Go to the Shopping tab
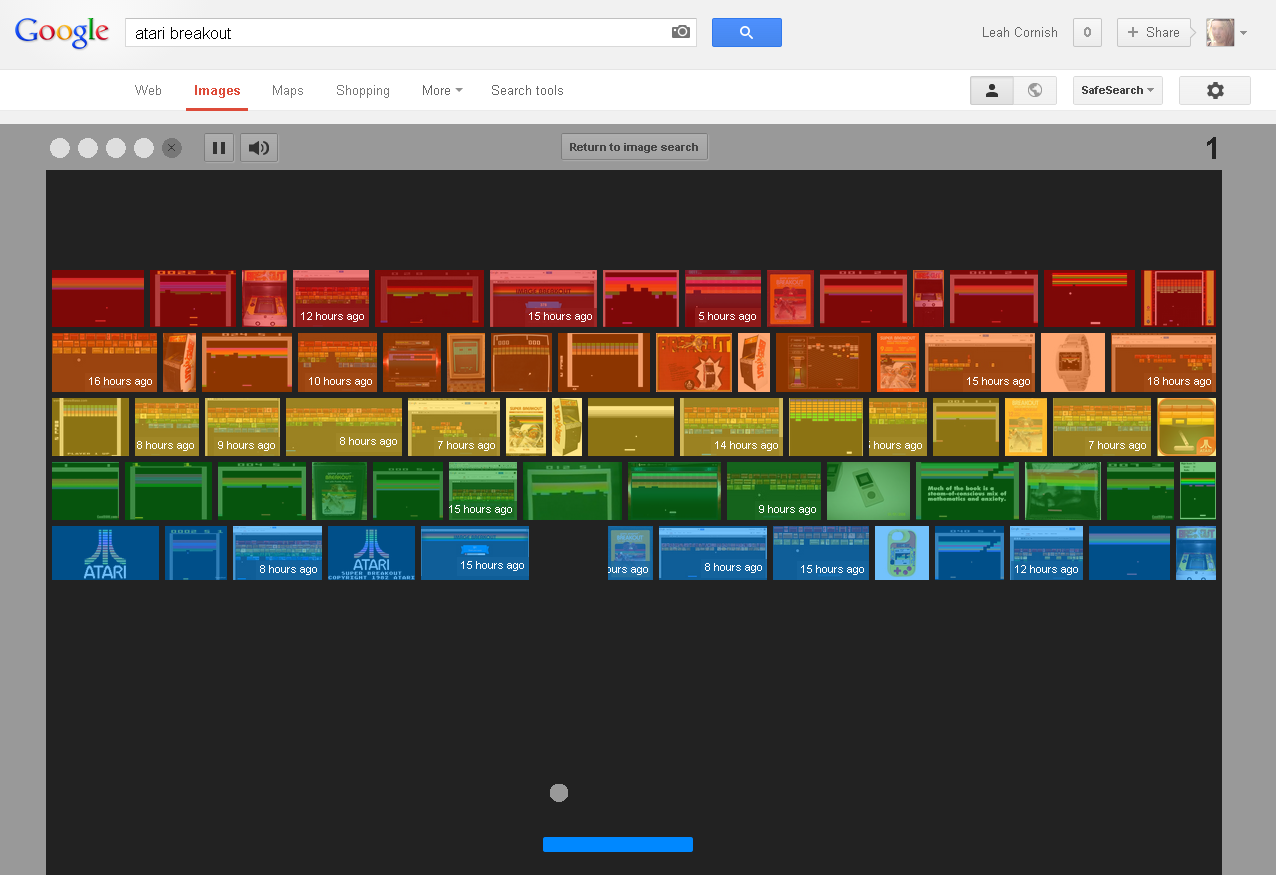The width and height of the screenshot is (1276, 875). coord(363,90)
